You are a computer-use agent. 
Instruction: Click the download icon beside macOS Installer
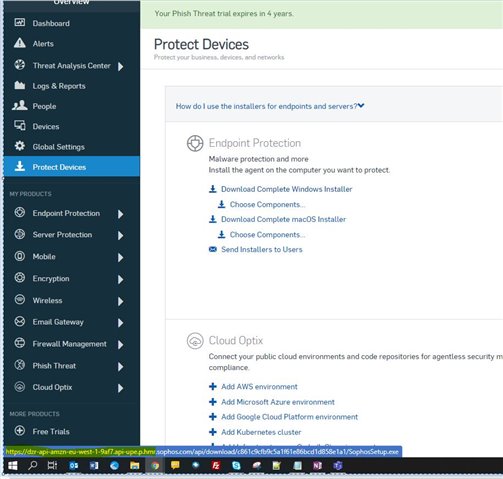click(213, 219)
